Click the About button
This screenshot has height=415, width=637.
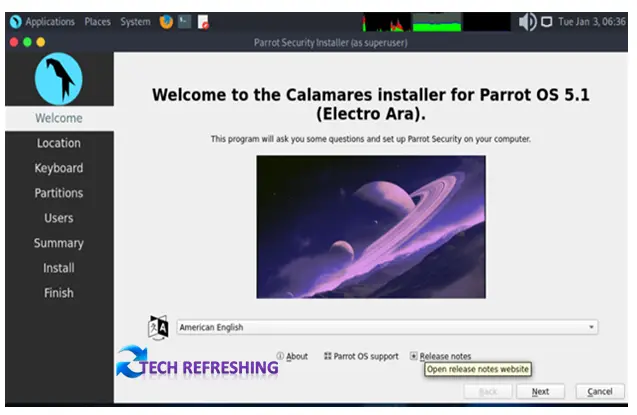click(292, 356)
